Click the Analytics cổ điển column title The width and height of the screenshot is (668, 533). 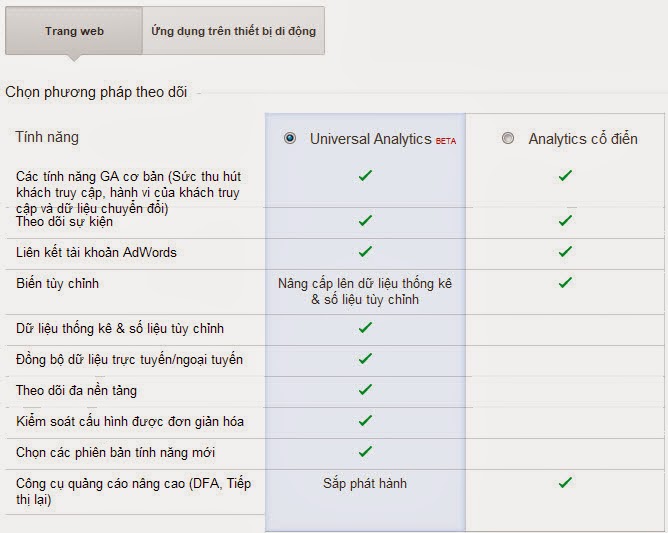(583, 139)
